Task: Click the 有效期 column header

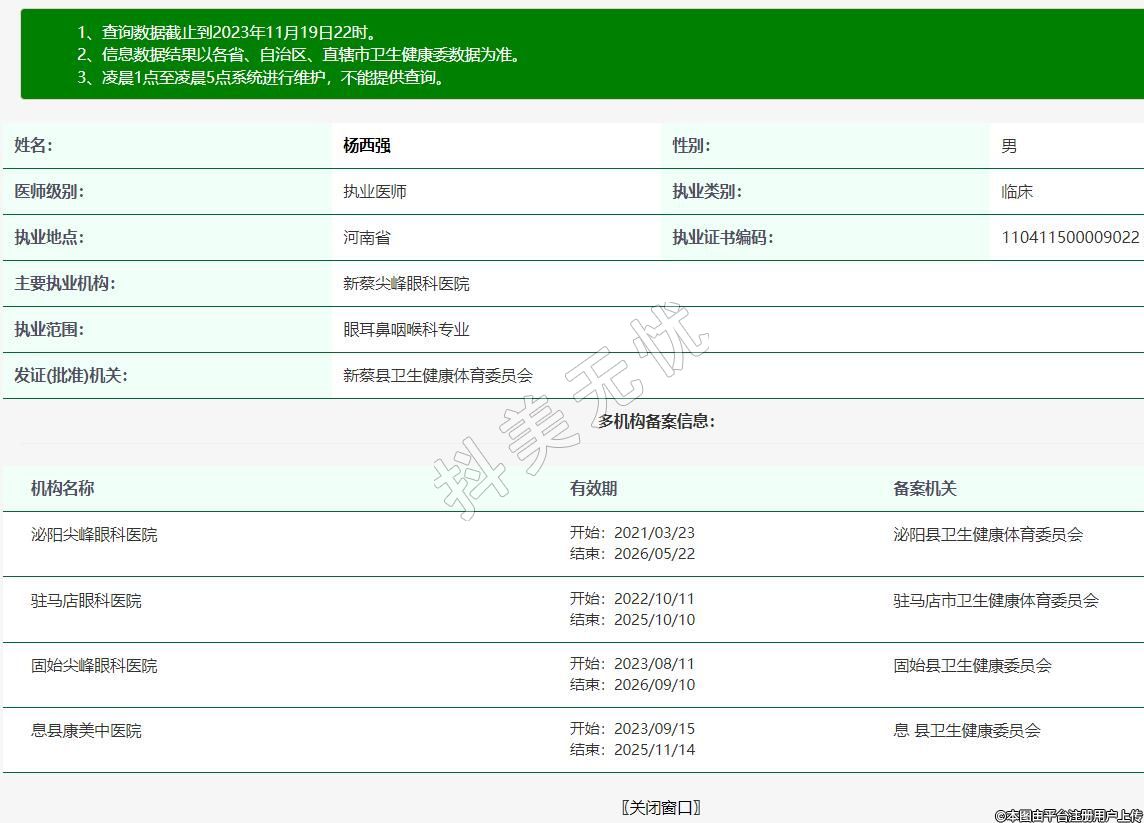Action: (x=593, y=488)
